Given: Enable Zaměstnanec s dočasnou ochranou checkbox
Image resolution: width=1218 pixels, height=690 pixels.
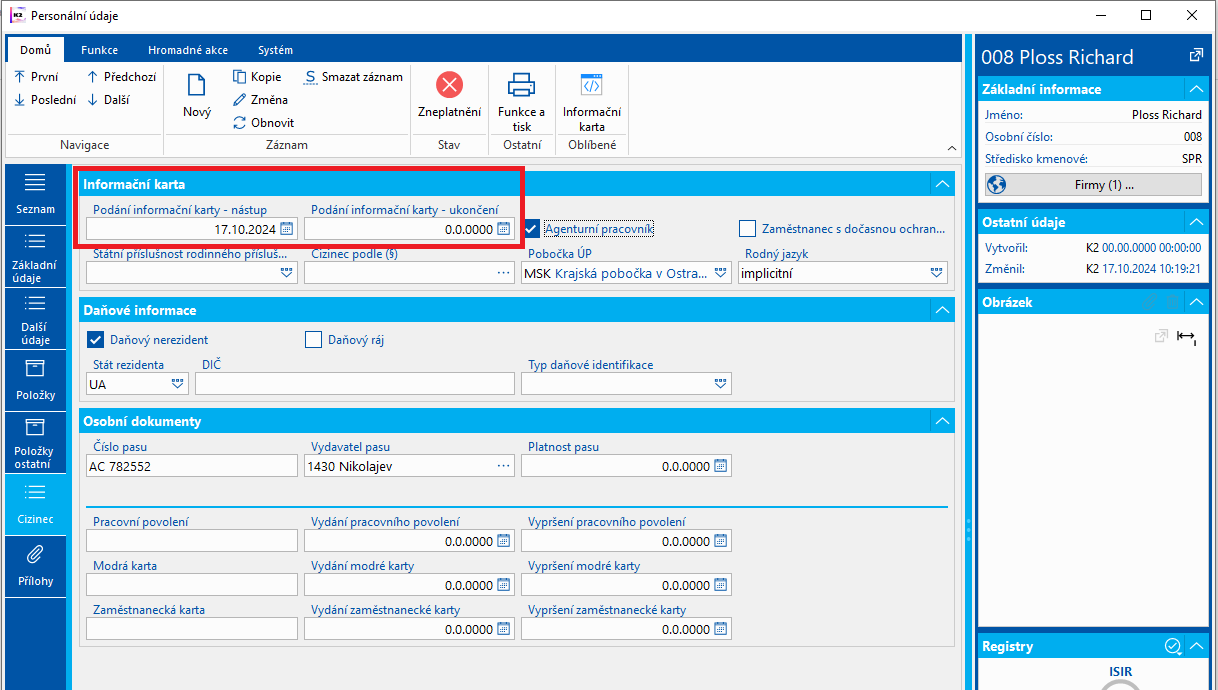Looking at the screenshot, I should 747,228.
